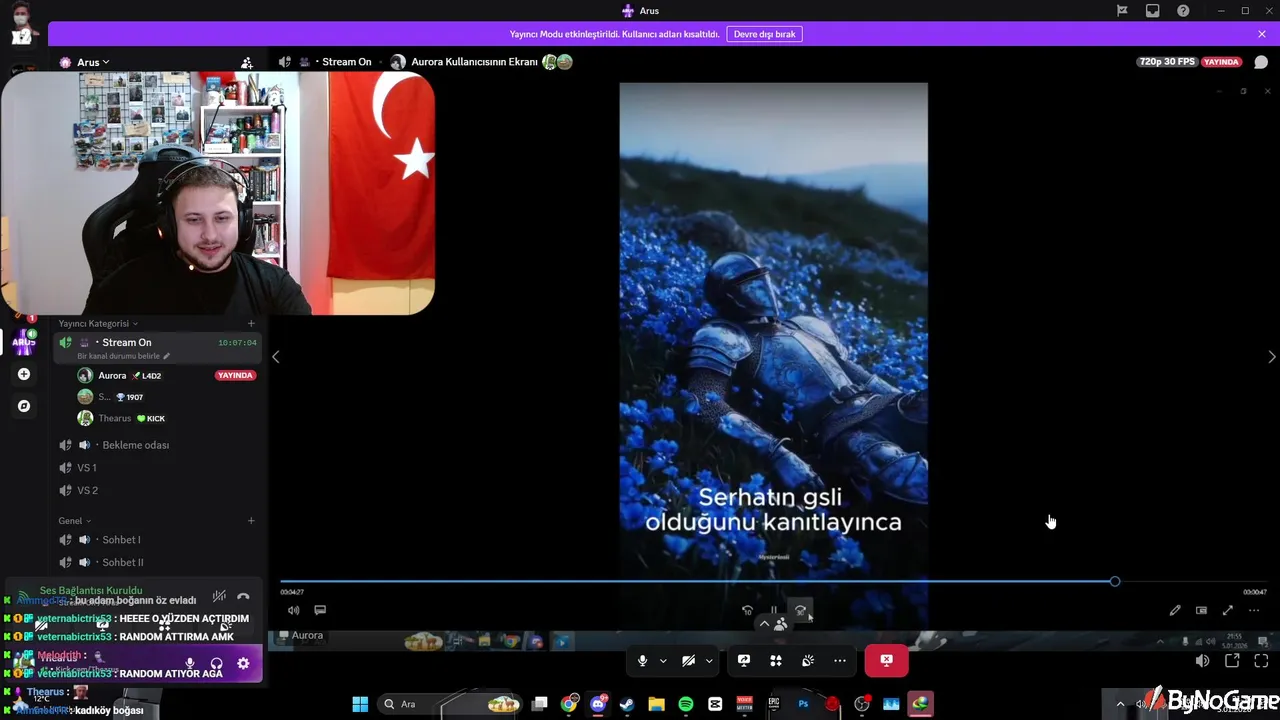Open user settings gear icon

pyautogui.click(x=243, y=663)
